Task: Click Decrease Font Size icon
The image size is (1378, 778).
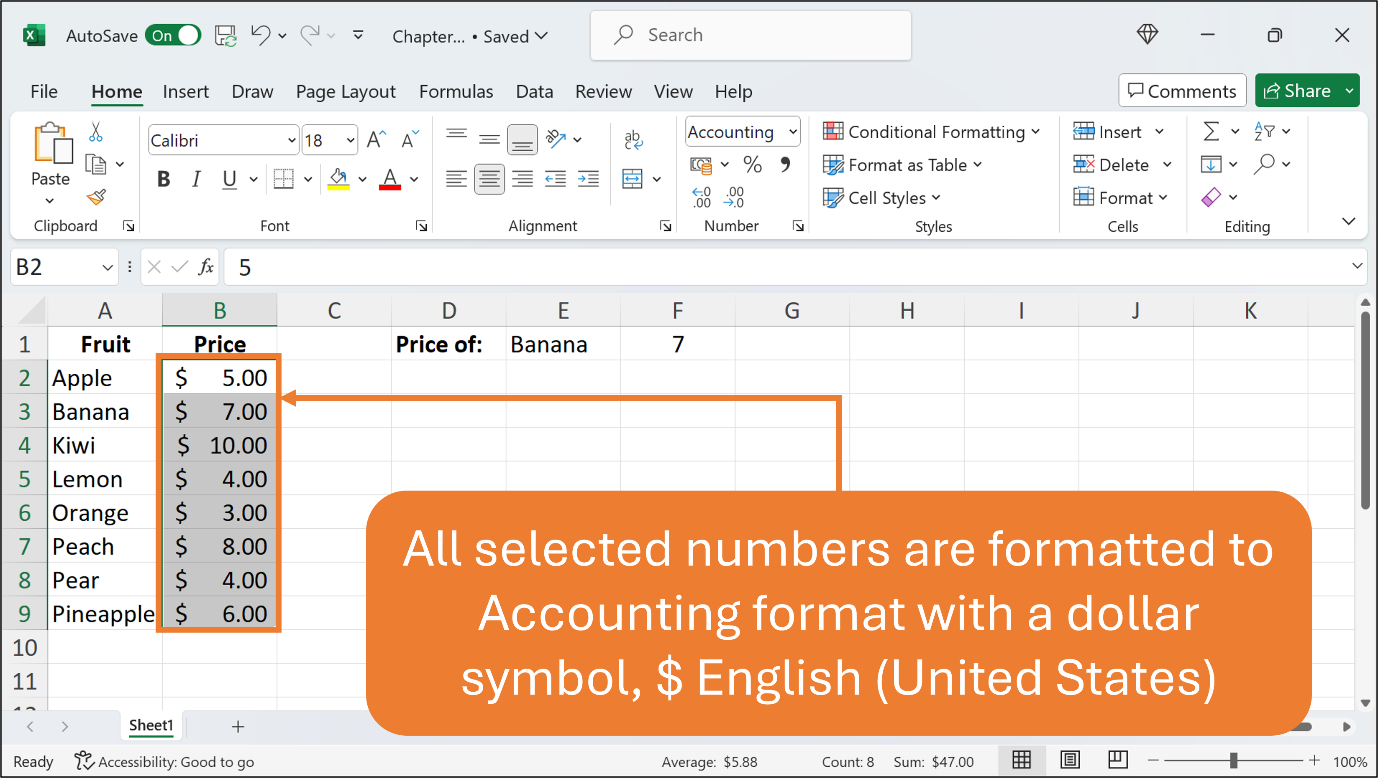Action: (408, 140)
